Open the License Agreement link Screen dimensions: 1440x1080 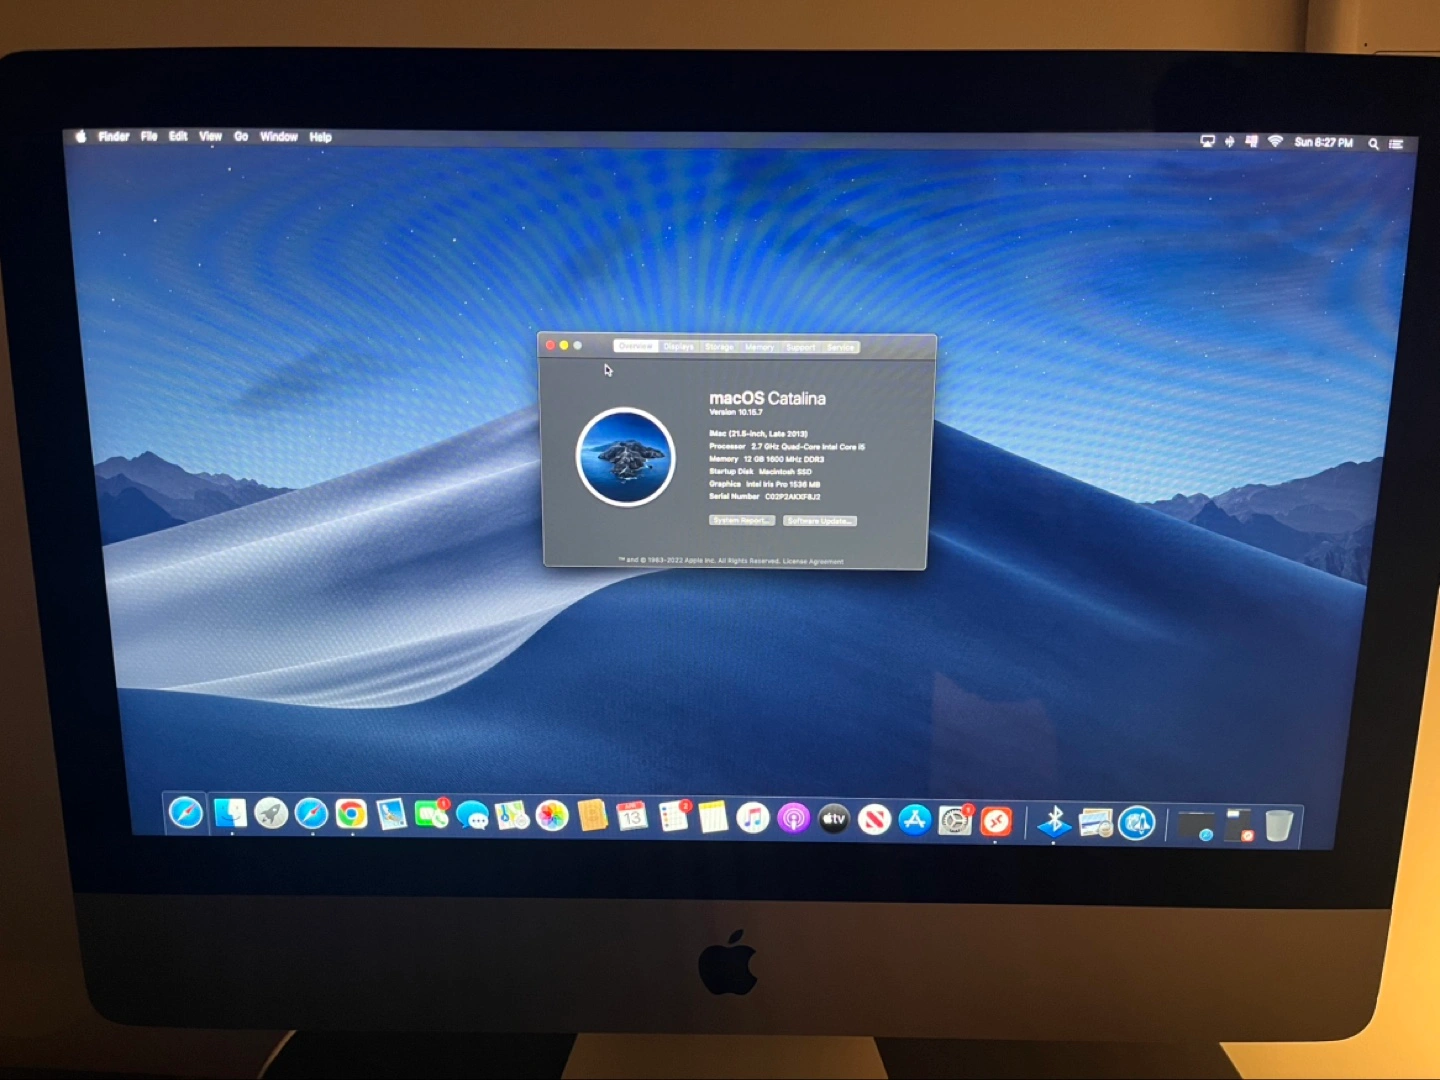(813, 562)
